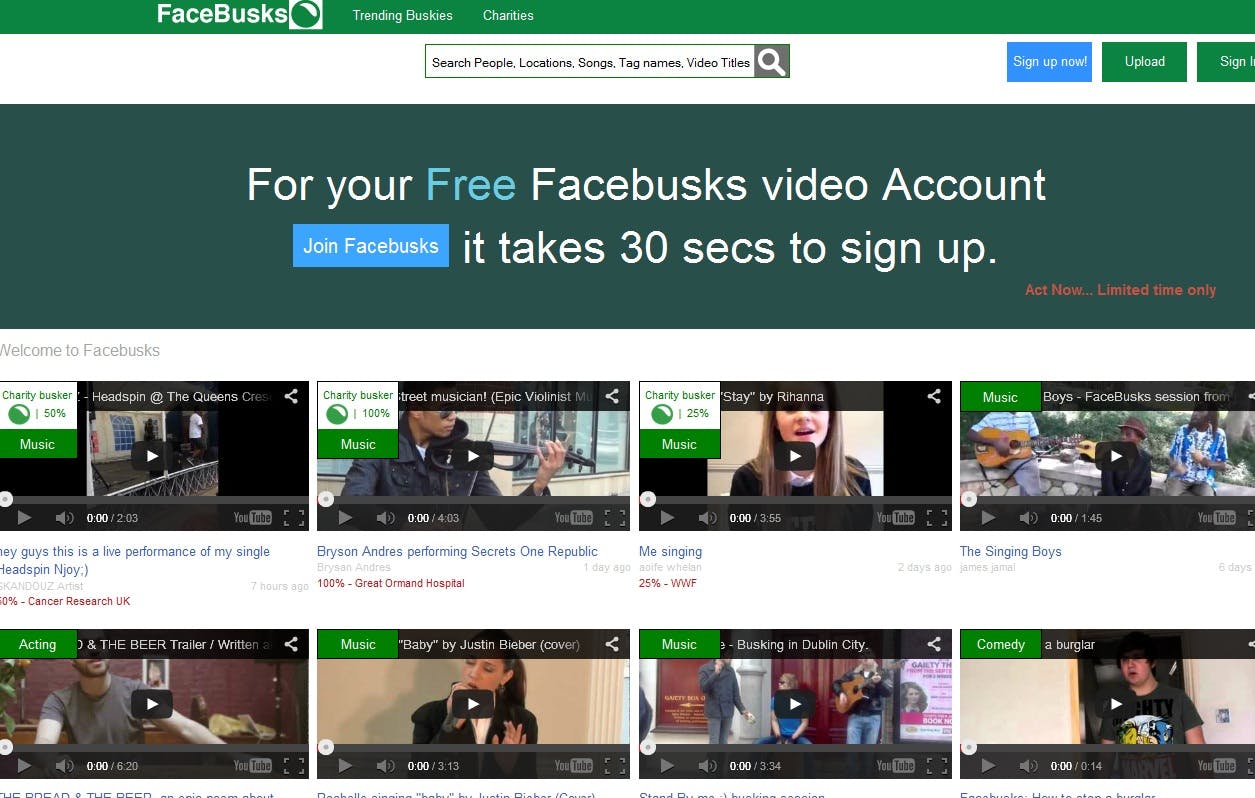Click the Upload button

tap(1144, 61)
